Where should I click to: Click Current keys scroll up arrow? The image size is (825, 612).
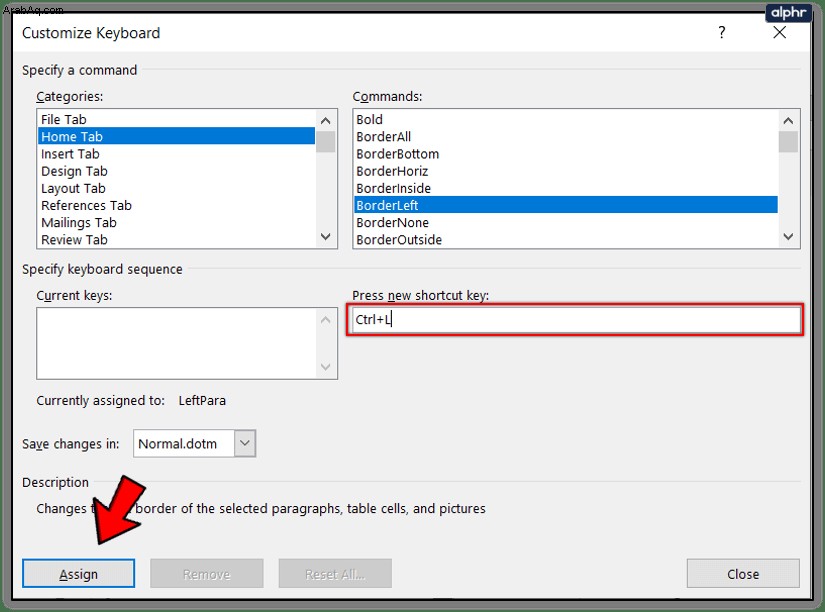point(326,320)
